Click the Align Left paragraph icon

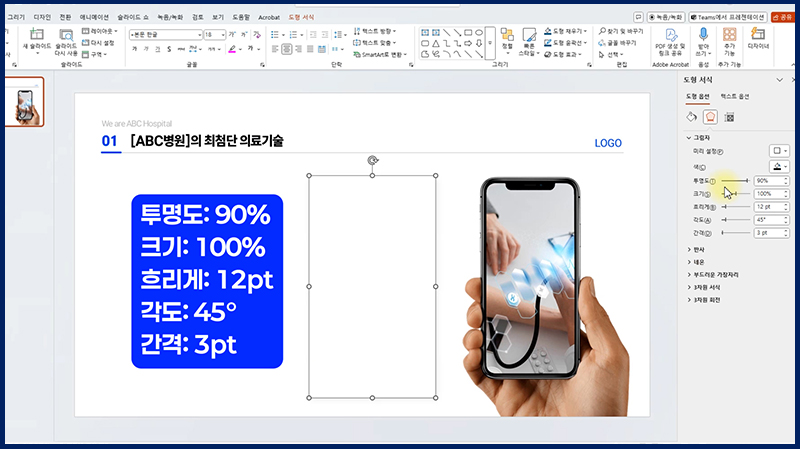coord(275,49)
